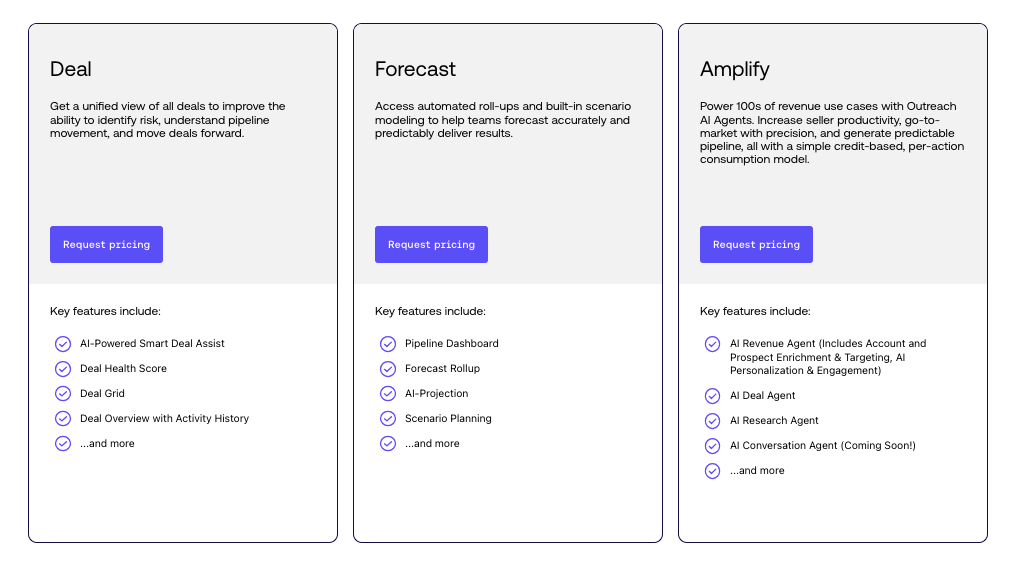Click '...and more' under Amplify features

pos(757,471)
